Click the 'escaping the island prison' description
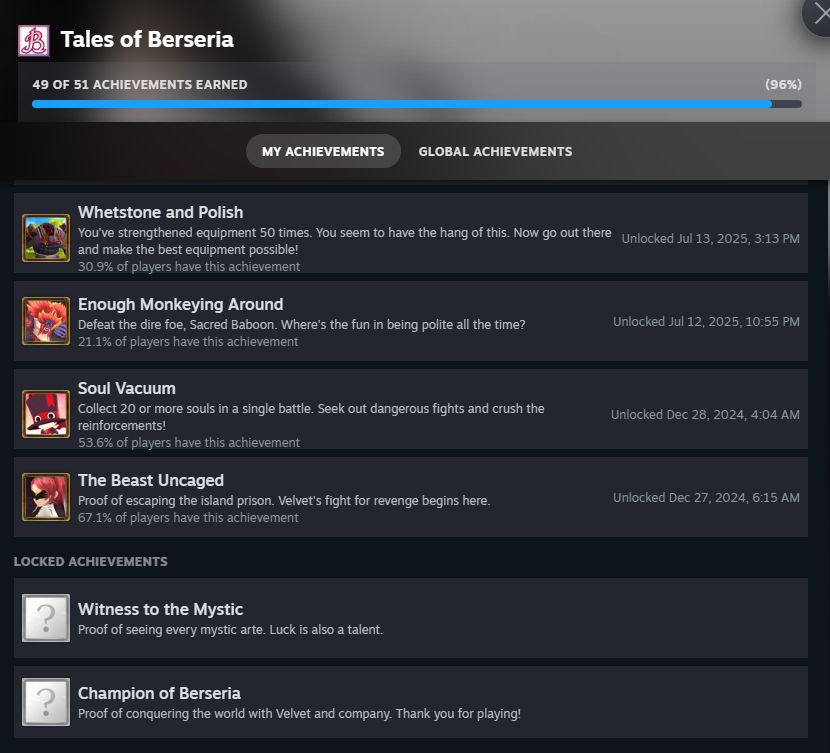Image resolution: width=830 pixels, height=753 pixels. point(284,501)
